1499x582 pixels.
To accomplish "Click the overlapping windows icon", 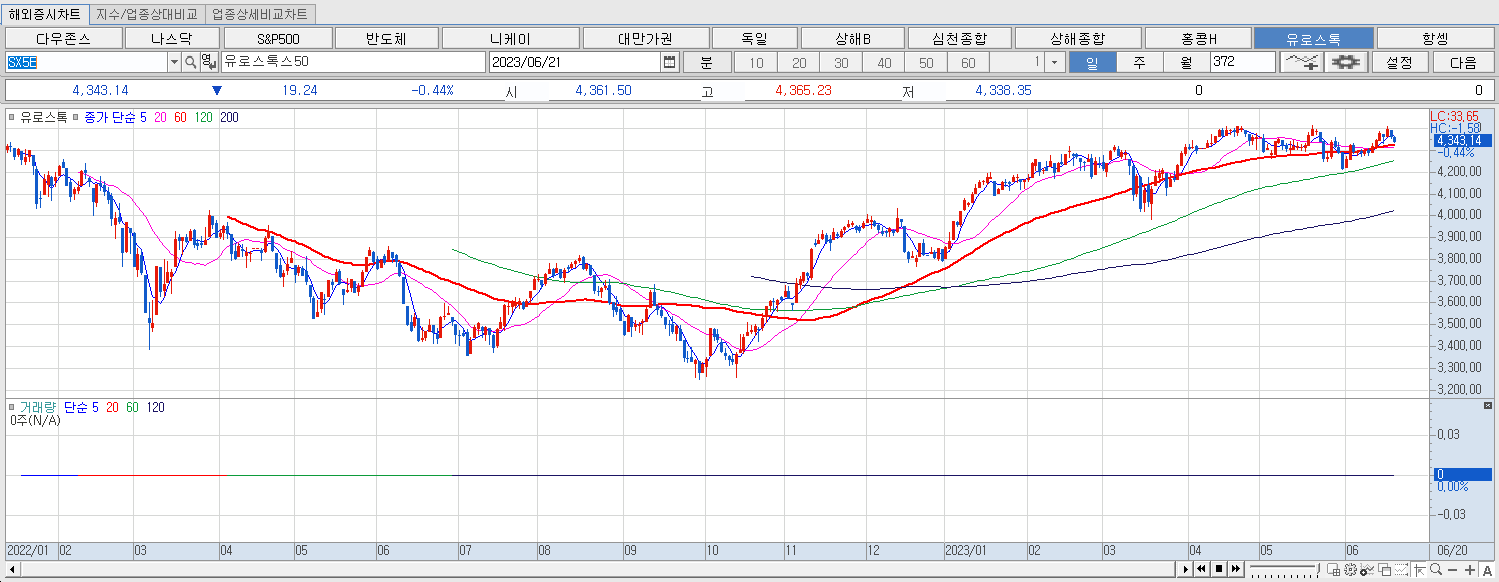I will (1384, 569).
